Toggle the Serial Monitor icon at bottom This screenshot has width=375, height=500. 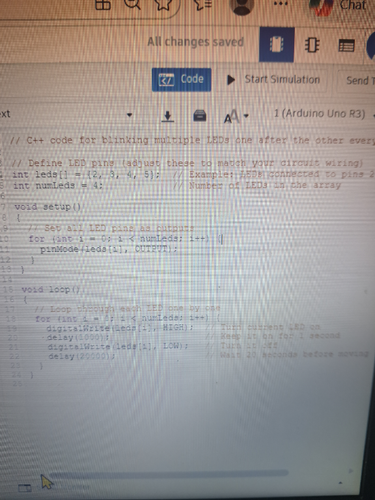[24, 488]
